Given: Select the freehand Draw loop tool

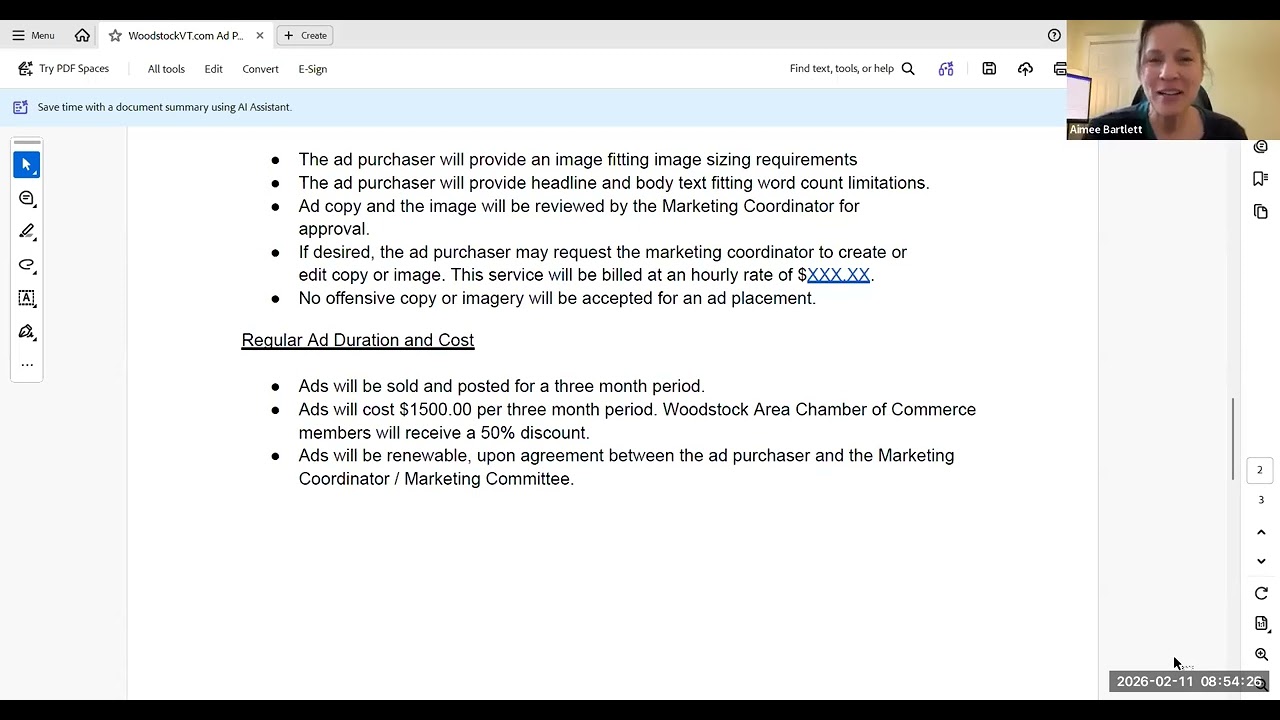Looking at the screenshot, I should (x=27, y=265).
